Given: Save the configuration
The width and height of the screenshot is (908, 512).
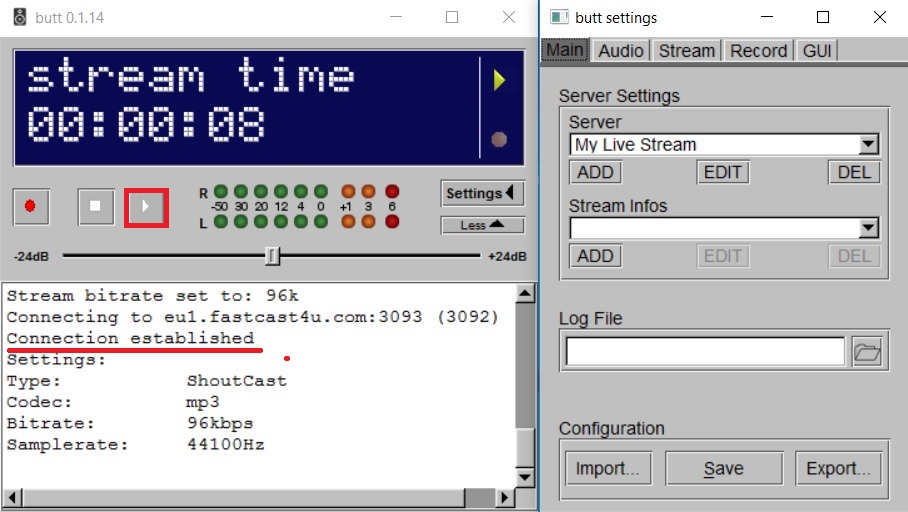Looking at the screenshot, I should (724, 469).
